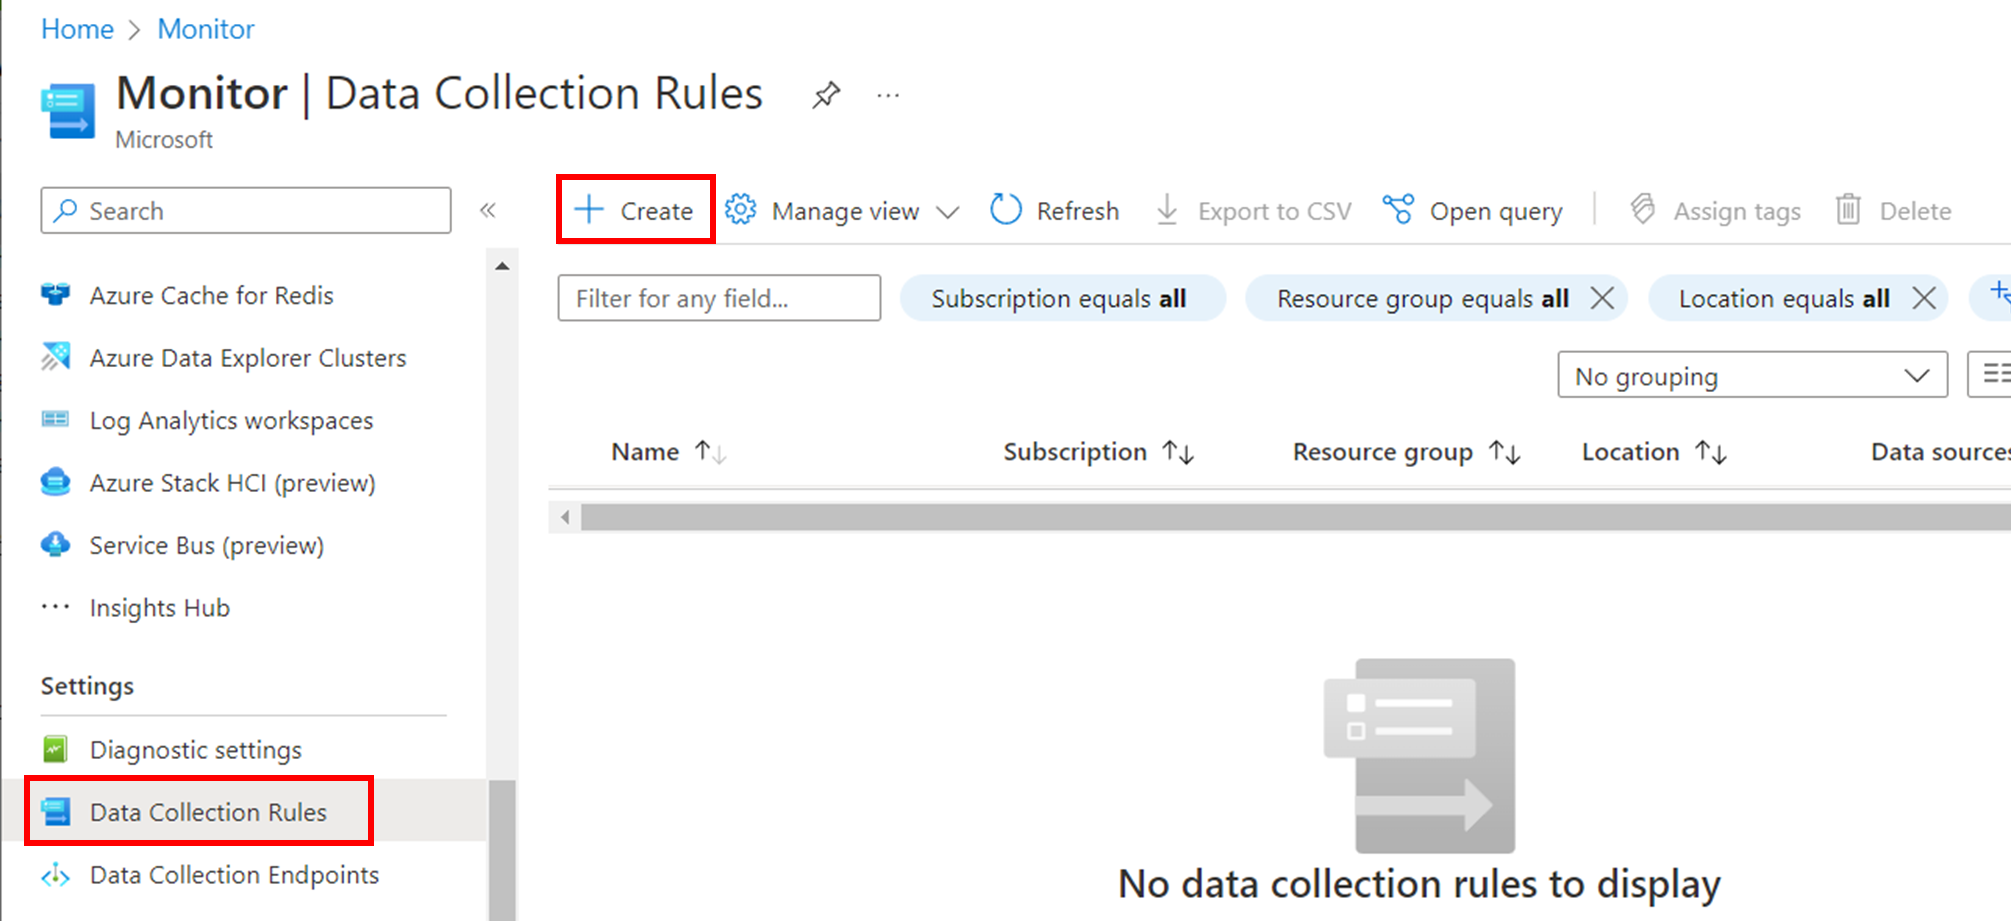Viewport: 2011px width, 921px height.
Task: Navigate to Home via breadcrumb
Action: point(77,29)
